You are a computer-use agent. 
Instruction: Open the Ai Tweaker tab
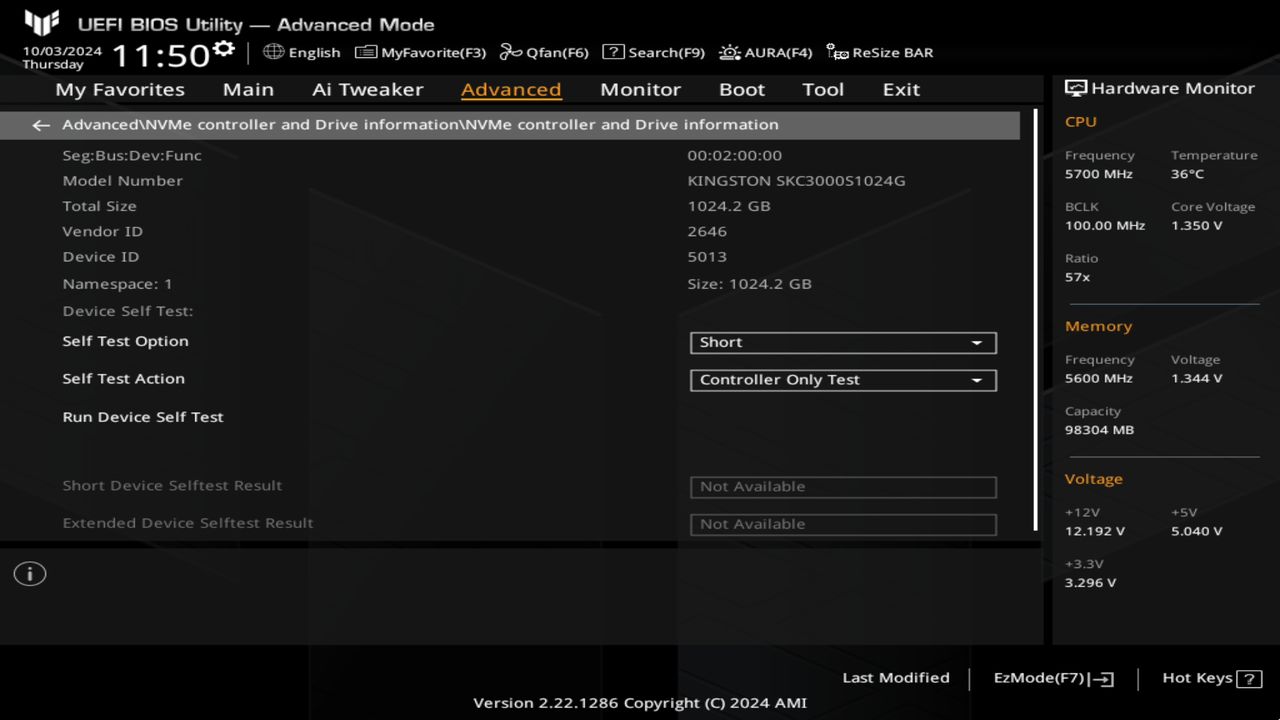tap(368, 89)
